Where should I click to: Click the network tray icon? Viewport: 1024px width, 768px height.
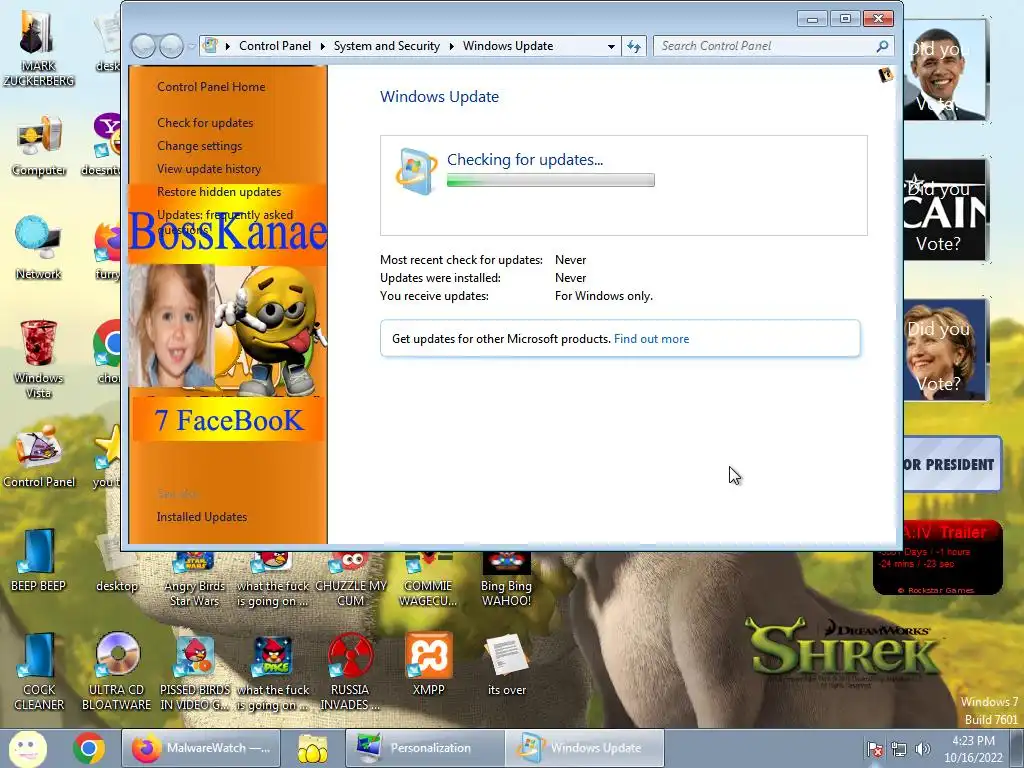(899, 749)
